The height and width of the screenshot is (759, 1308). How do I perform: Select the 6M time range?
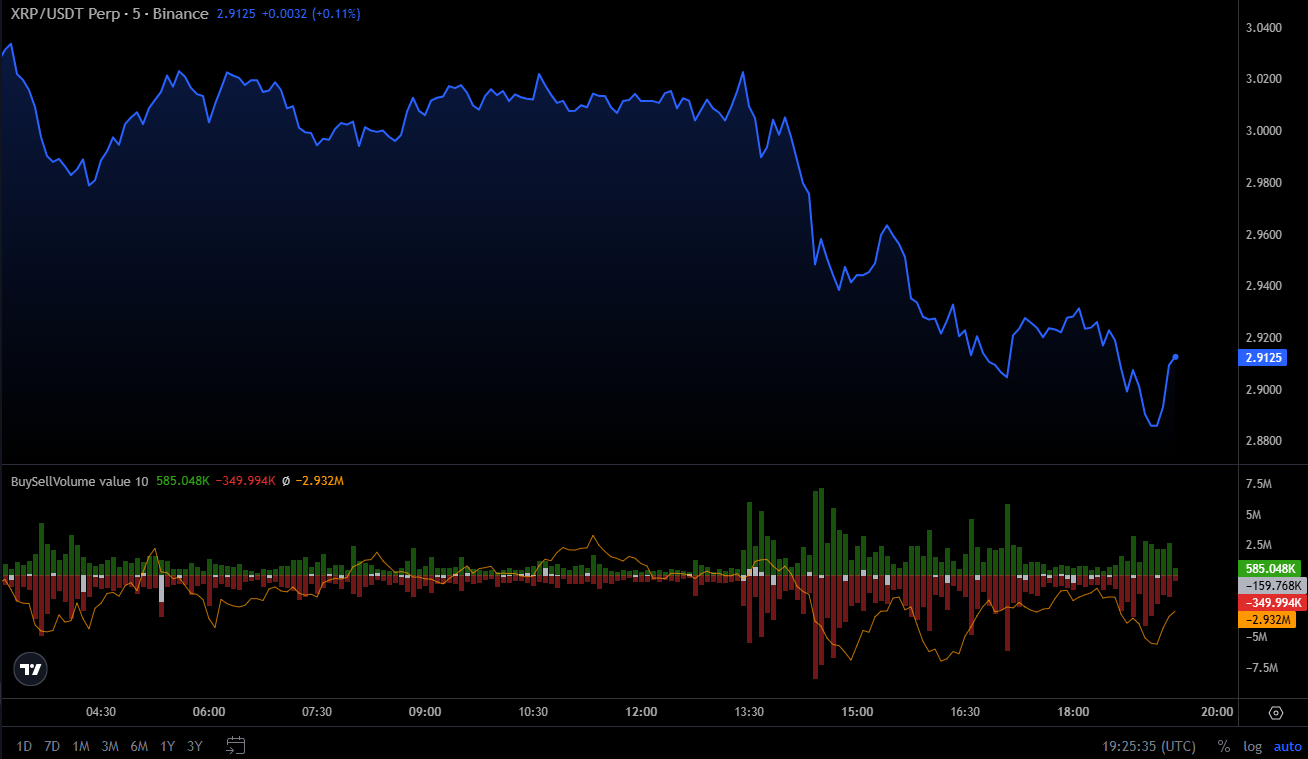(139, 746)
